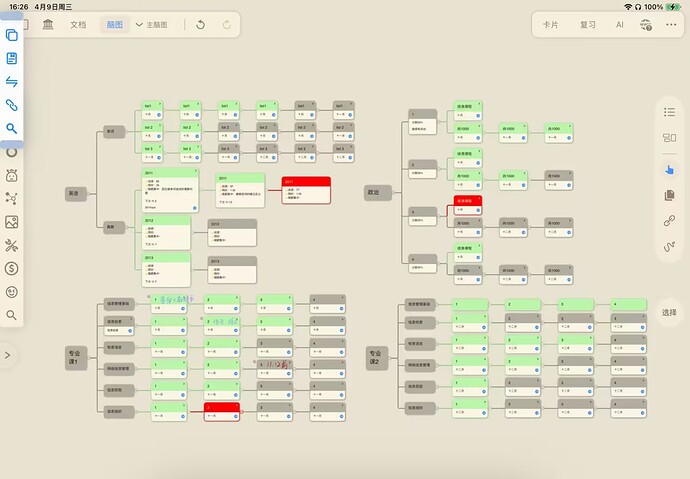Screen dimensions: 690x479
Task: Click the duplicate pages icon on the right toolbar
Action: (669, 195)
